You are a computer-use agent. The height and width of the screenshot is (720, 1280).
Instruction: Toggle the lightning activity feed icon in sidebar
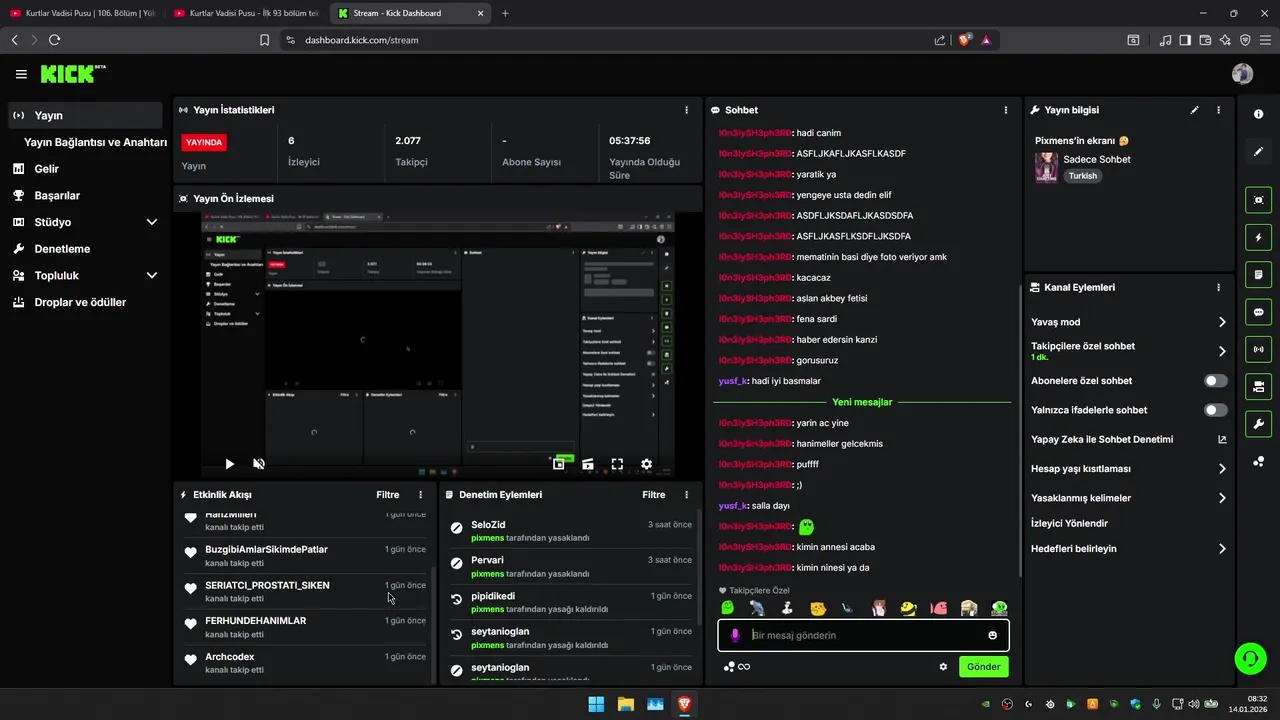(x=1258, y=237)
